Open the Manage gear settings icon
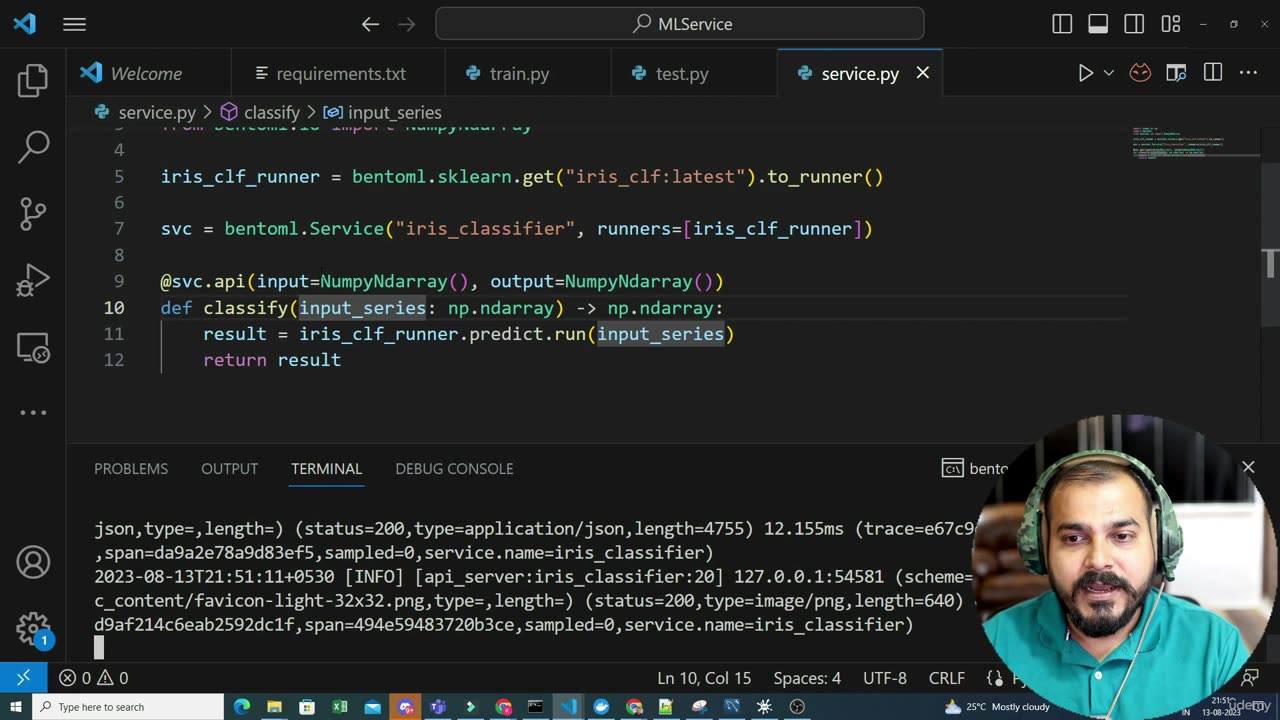The image size is (1280, 720). pyautogui.click(x=33, y=629)
